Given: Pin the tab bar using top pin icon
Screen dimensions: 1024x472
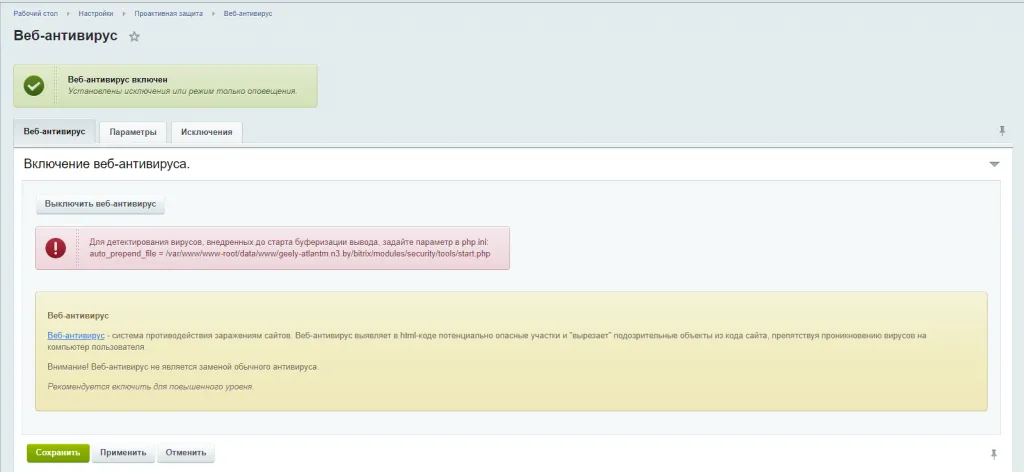Looking at the screenshot, I should click(x=1002, y=131).
